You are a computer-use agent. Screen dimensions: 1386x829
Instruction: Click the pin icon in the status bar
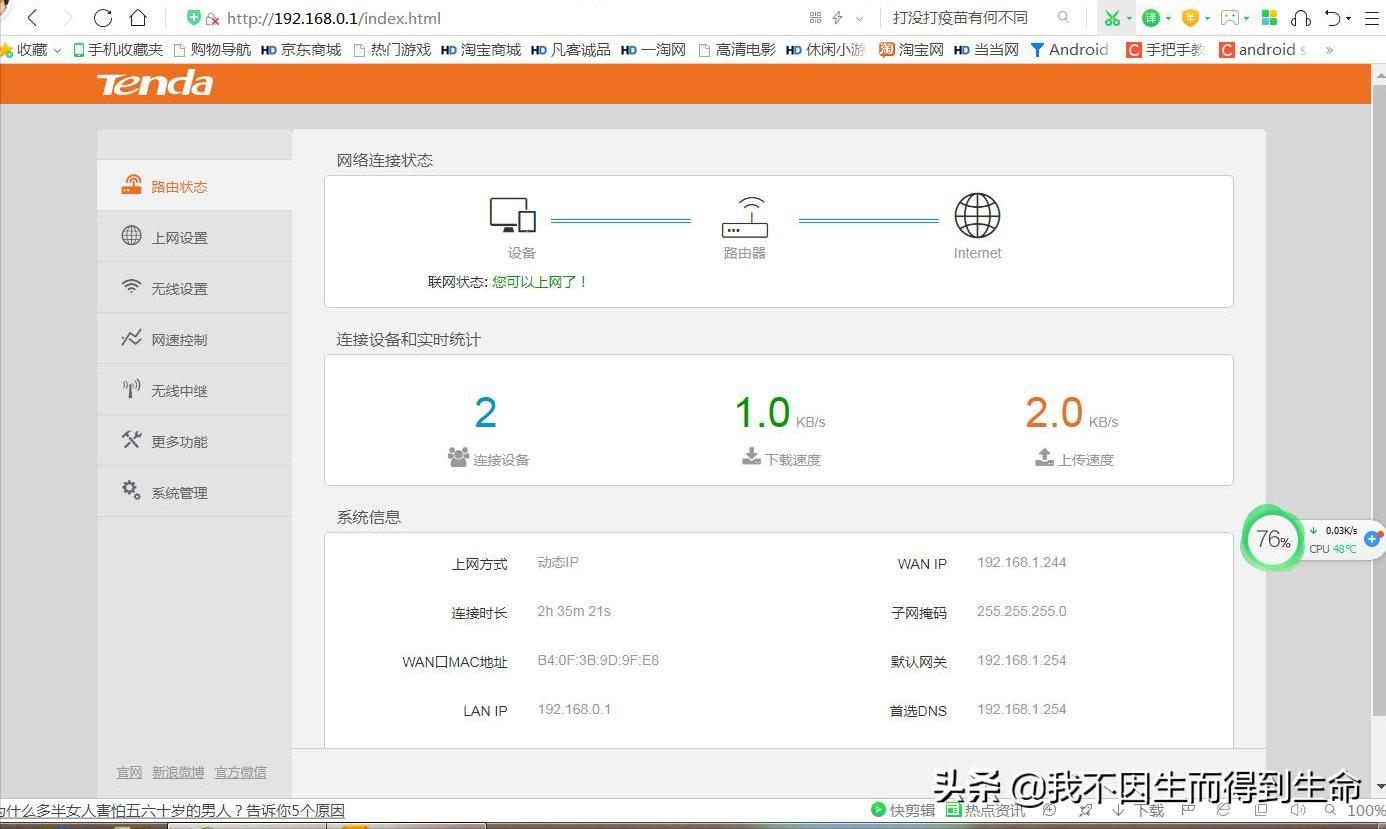click(1085, 811)
